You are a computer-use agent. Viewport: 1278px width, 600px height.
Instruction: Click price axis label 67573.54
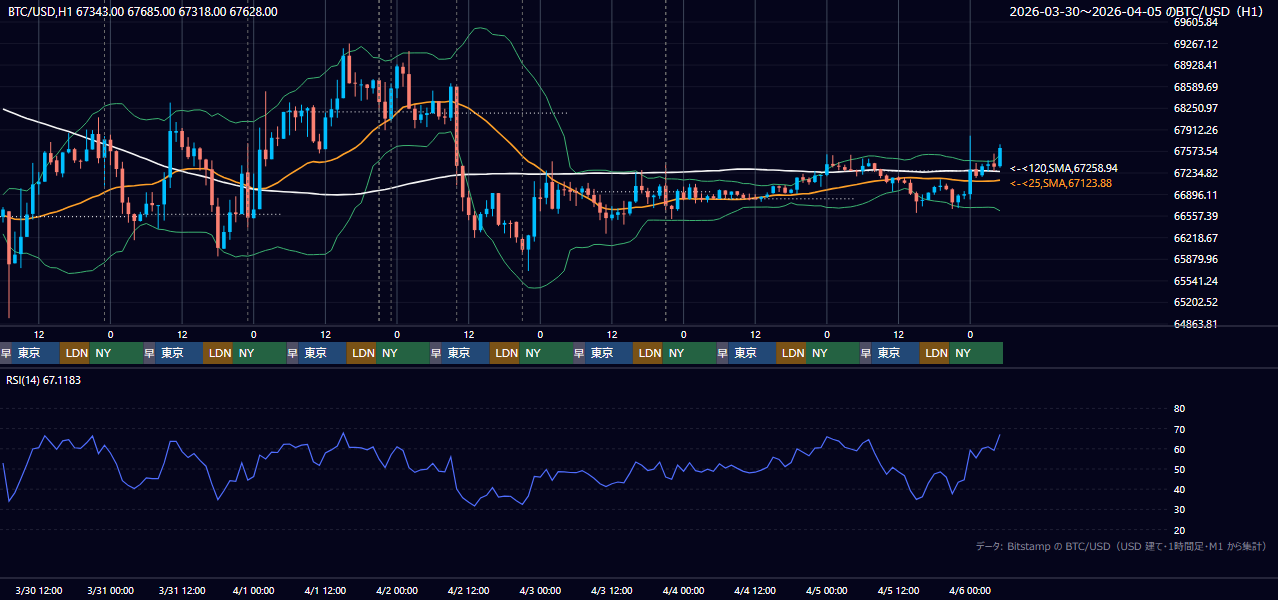[x=1196, y=151]
